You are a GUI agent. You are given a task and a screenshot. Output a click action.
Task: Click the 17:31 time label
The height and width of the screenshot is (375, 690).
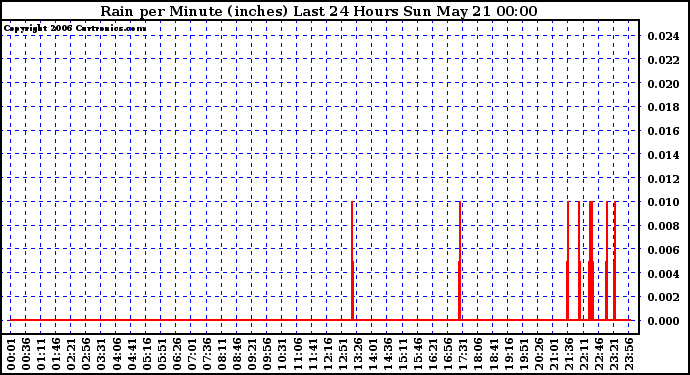pyautogui.click(x=463, y=354)
